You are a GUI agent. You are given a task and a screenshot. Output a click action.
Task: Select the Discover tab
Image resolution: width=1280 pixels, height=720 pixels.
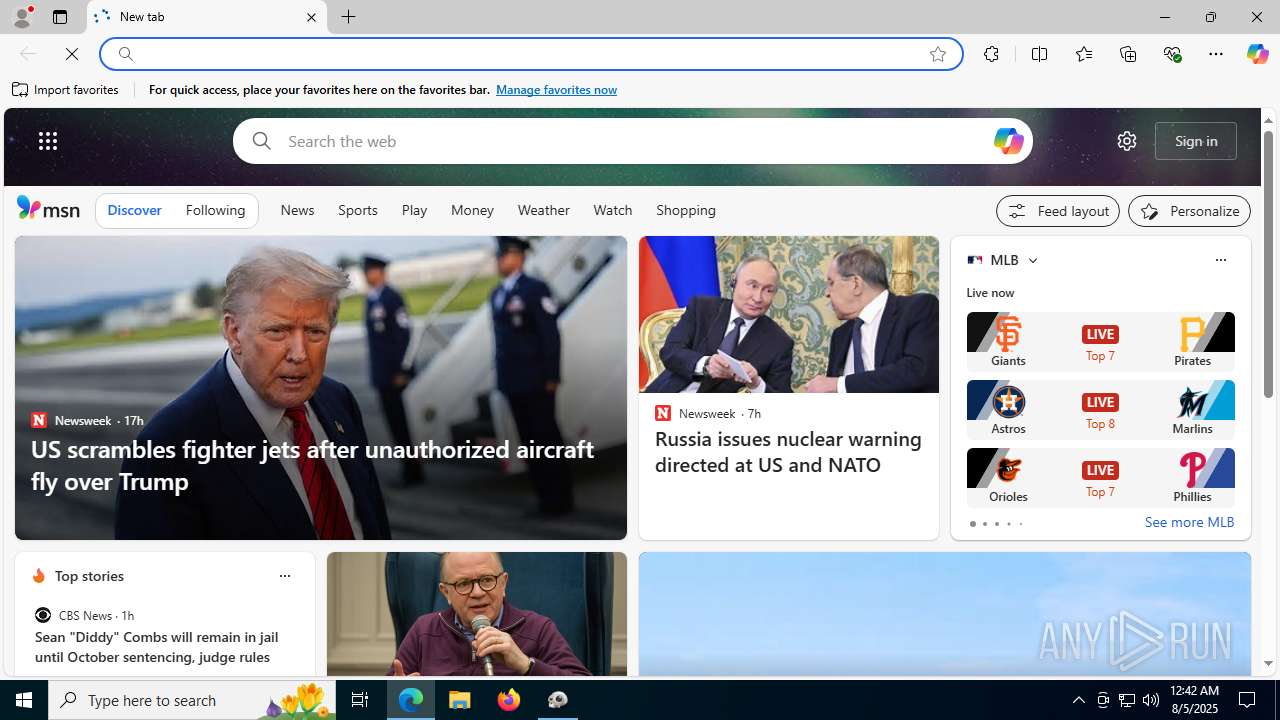pos(134,211)
